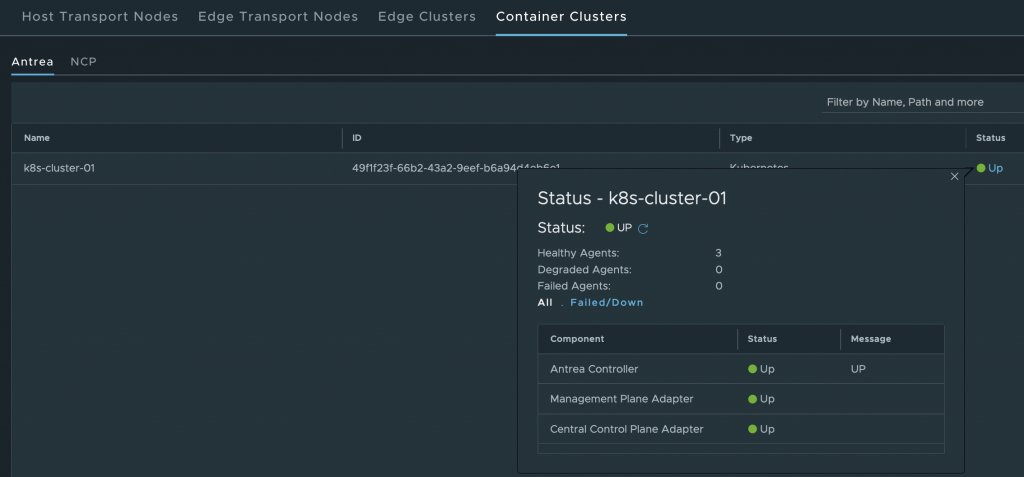This screenshot has width=1024, height=477.
Task: Click the green UP dot in popup header
Action: pyautogui.click(x=610, y=228)
